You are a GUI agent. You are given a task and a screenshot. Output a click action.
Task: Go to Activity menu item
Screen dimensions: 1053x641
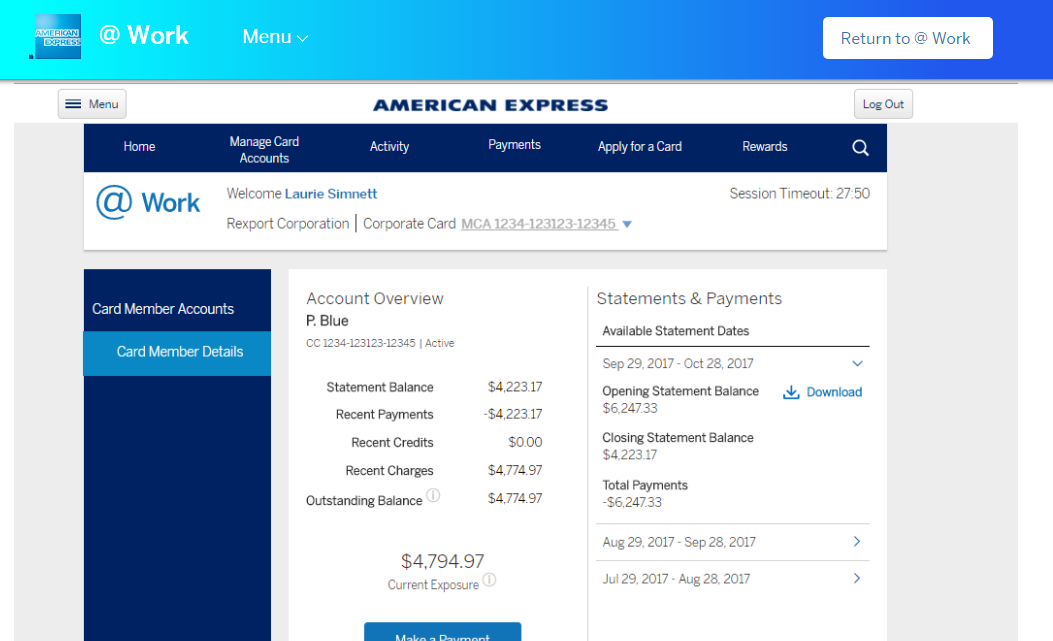click(390, 146)
